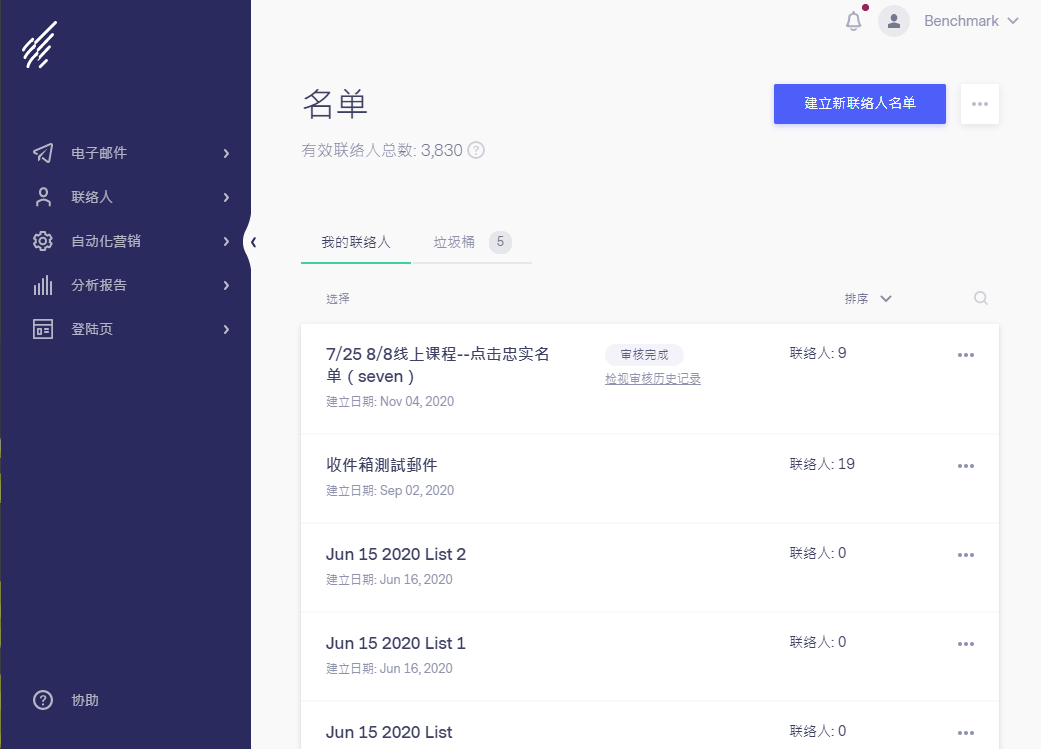
Task: Click the 协助 help text
Action: tap(85, 701)
